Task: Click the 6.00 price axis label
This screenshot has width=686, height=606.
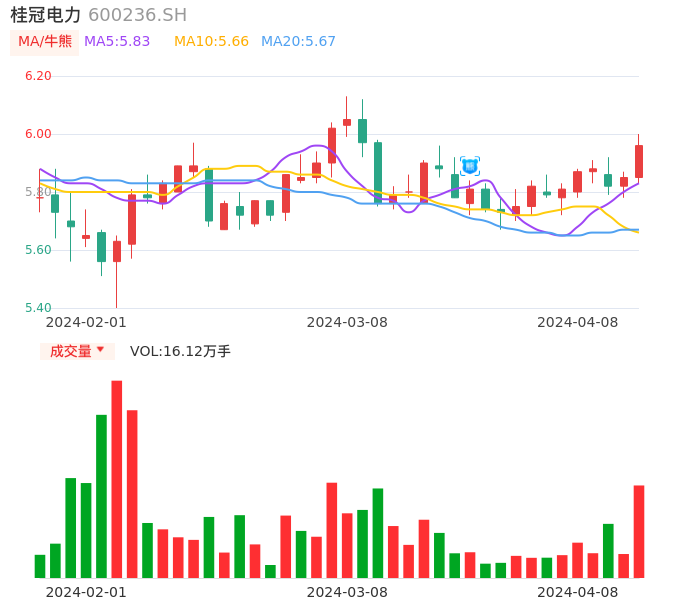Action: coord(38,134)
